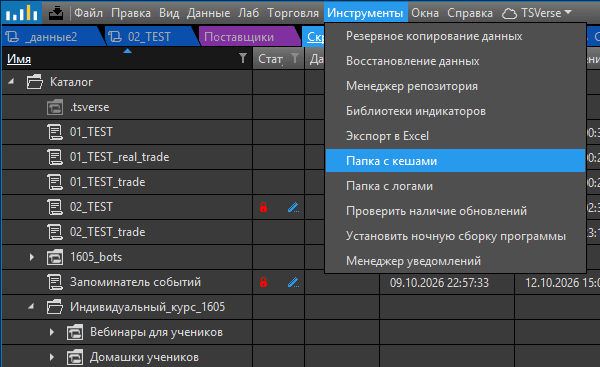This screenshot has height=367, width=600.
Task: Choose Проверить наличие обновлений
Action: pos(455,211)
